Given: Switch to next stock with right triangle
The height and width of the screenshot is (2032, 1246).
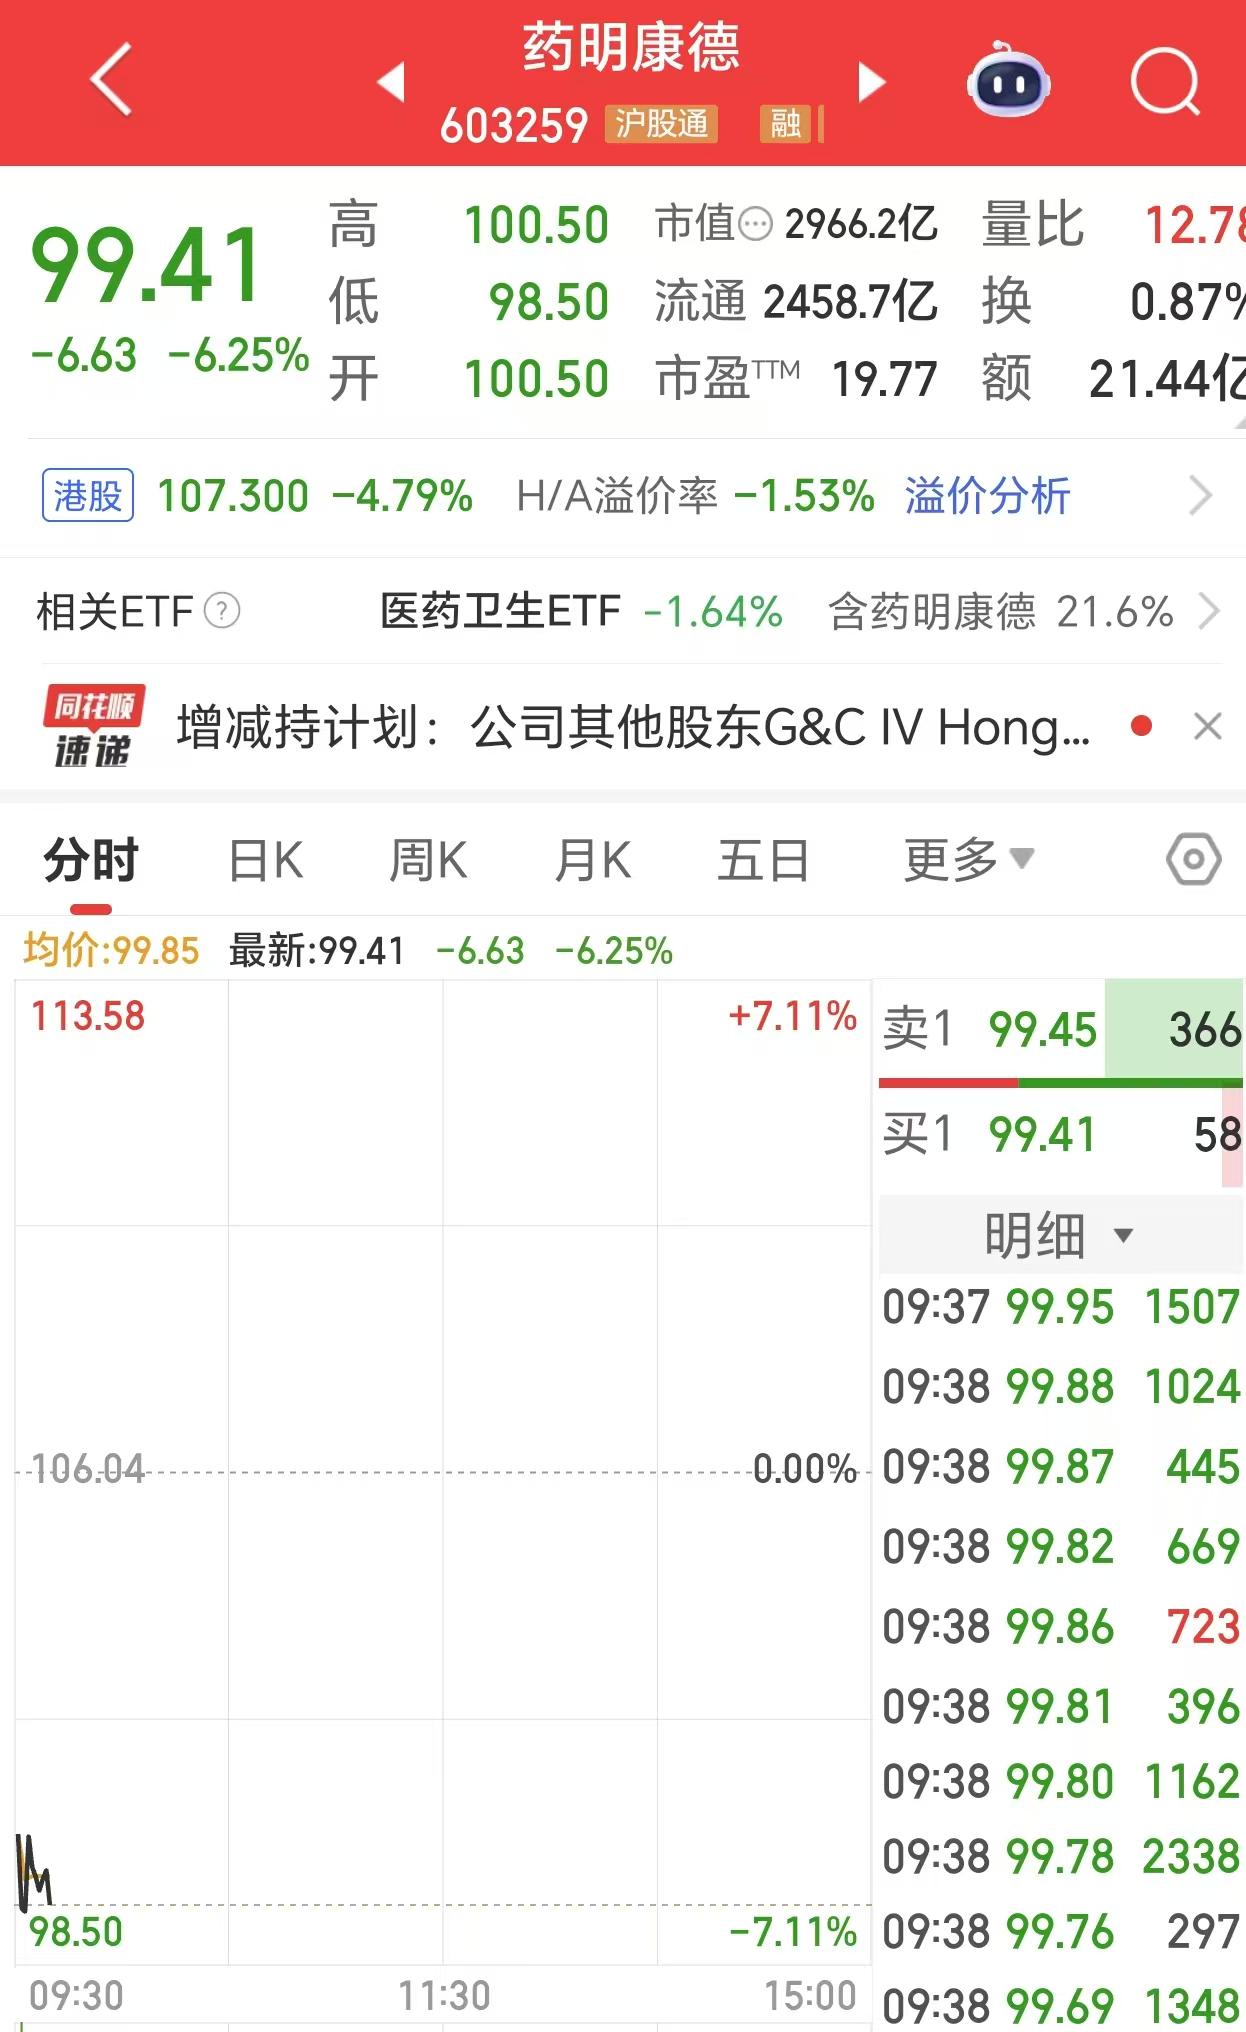Looking at the screenshot, I should pyautogui.click(x=871, y=82).
